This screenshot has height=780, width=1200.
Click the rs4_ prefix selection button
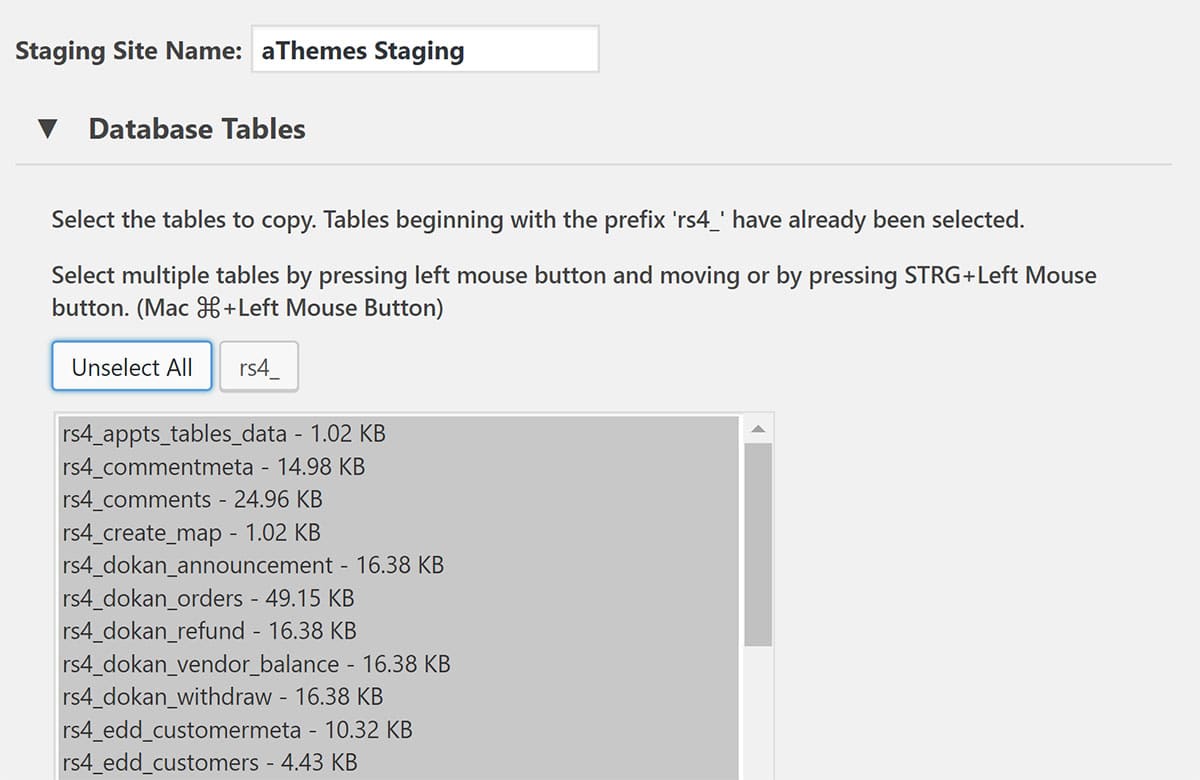[x=259, y=368]
